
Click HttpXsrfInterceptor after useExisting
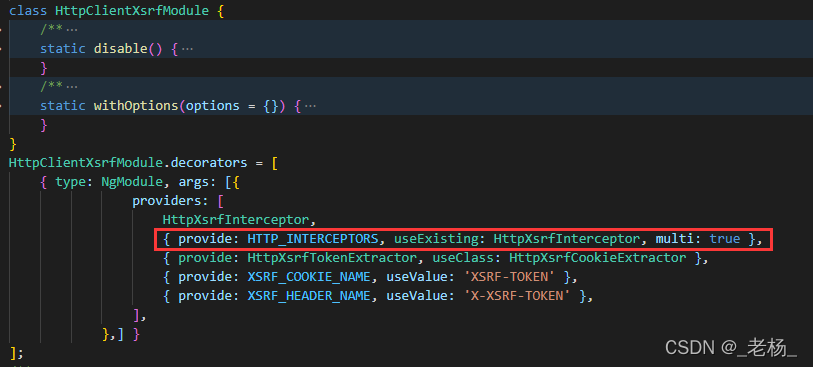(566, 239)
